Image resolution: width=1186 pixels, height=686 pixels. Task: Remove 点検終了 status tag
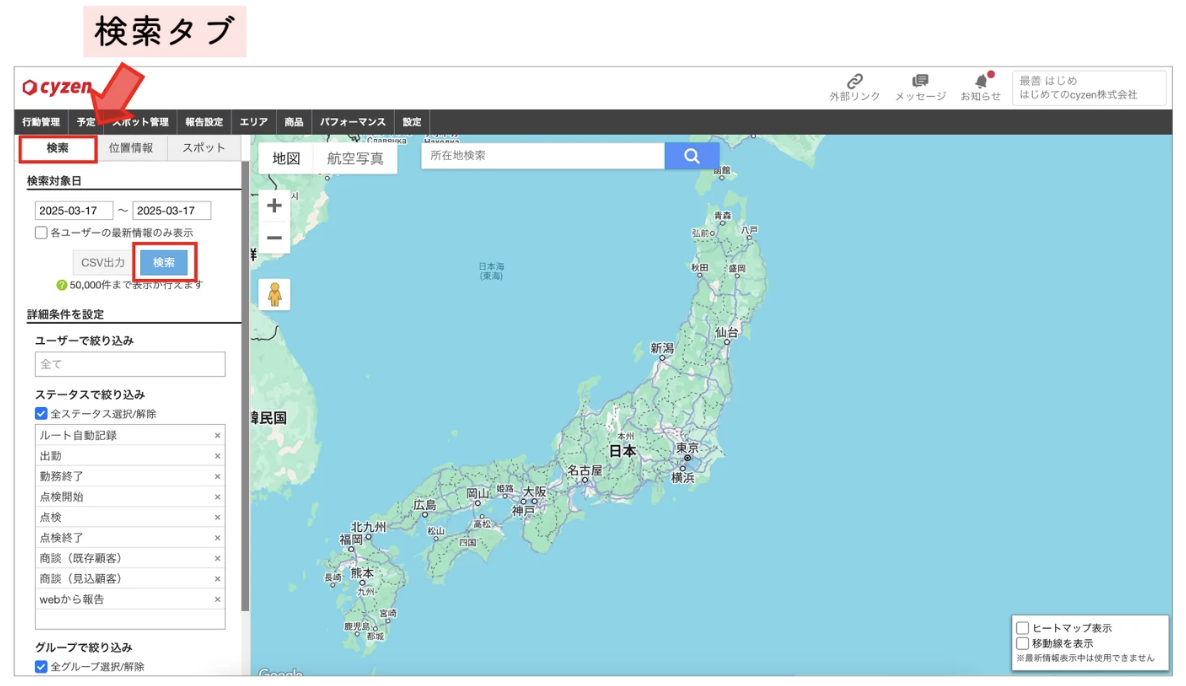218,538
